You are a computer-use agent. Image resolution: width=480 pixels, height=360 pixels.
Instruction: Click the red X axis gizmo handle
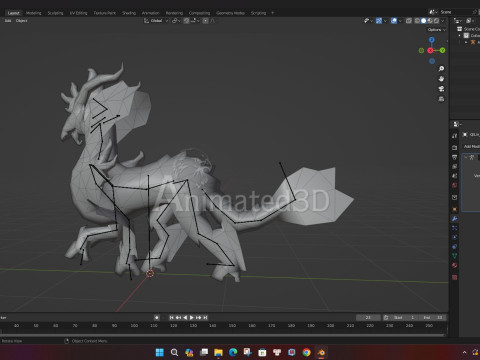pos(430,50)
